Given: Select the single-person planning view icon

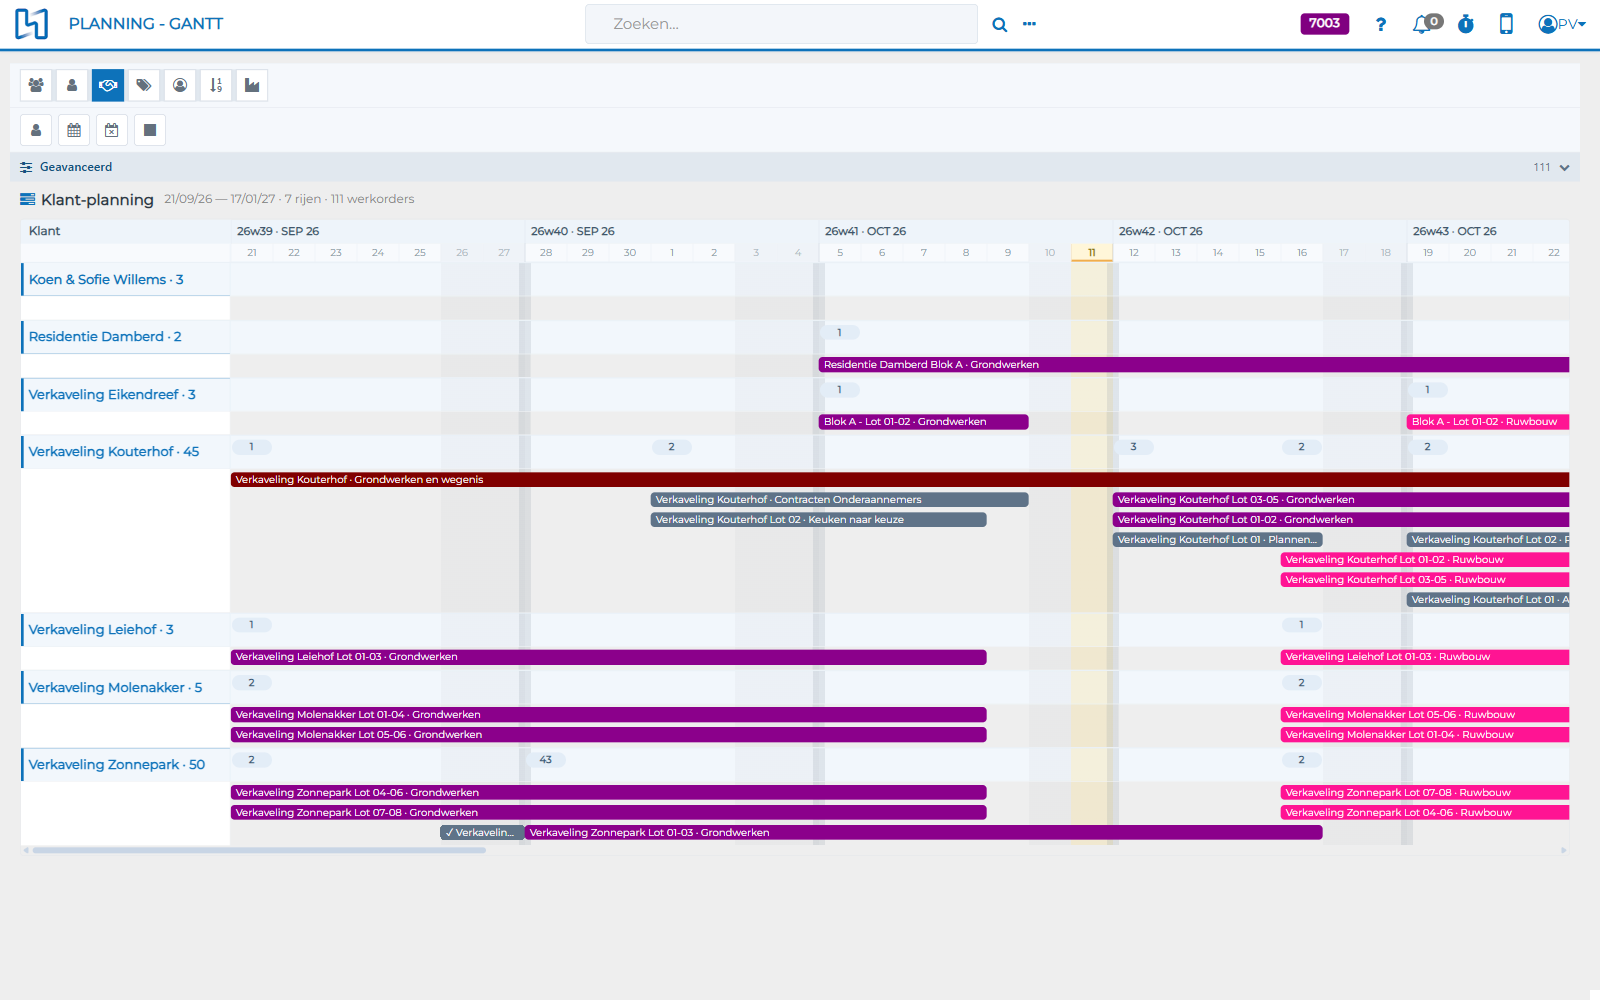Looking at the screenshot, I should click(x=72, y=86).
